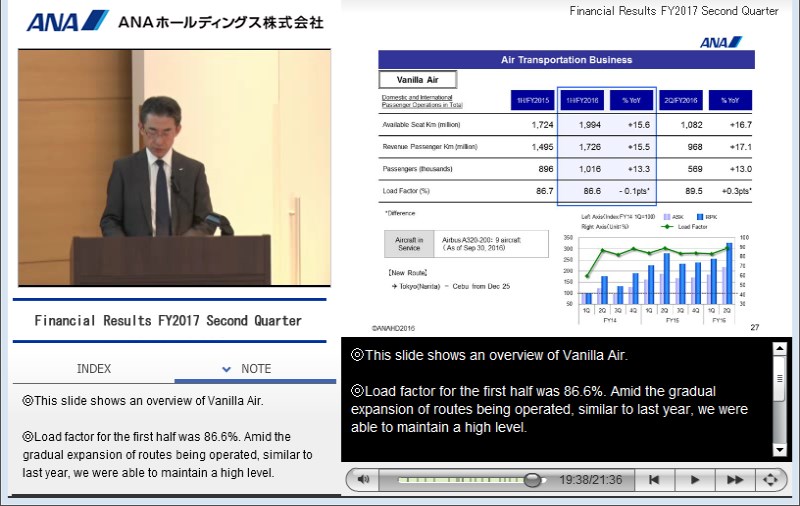Toggle fullscreen with the four-arrow icon
The width and height of the screenshot is (800, 506).
tap(770, 479)
